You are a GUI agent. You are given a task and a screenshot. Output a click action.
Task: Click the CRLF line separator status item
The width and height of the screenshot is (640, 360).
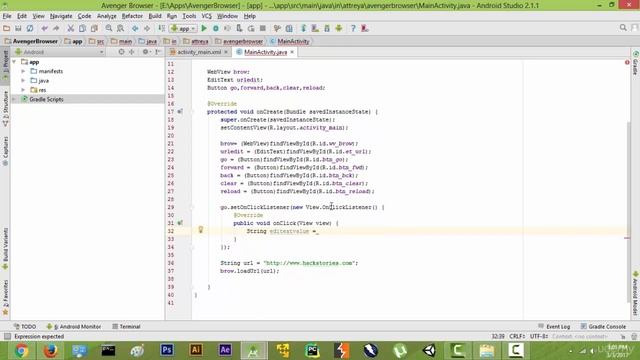[x=517, y=336]
